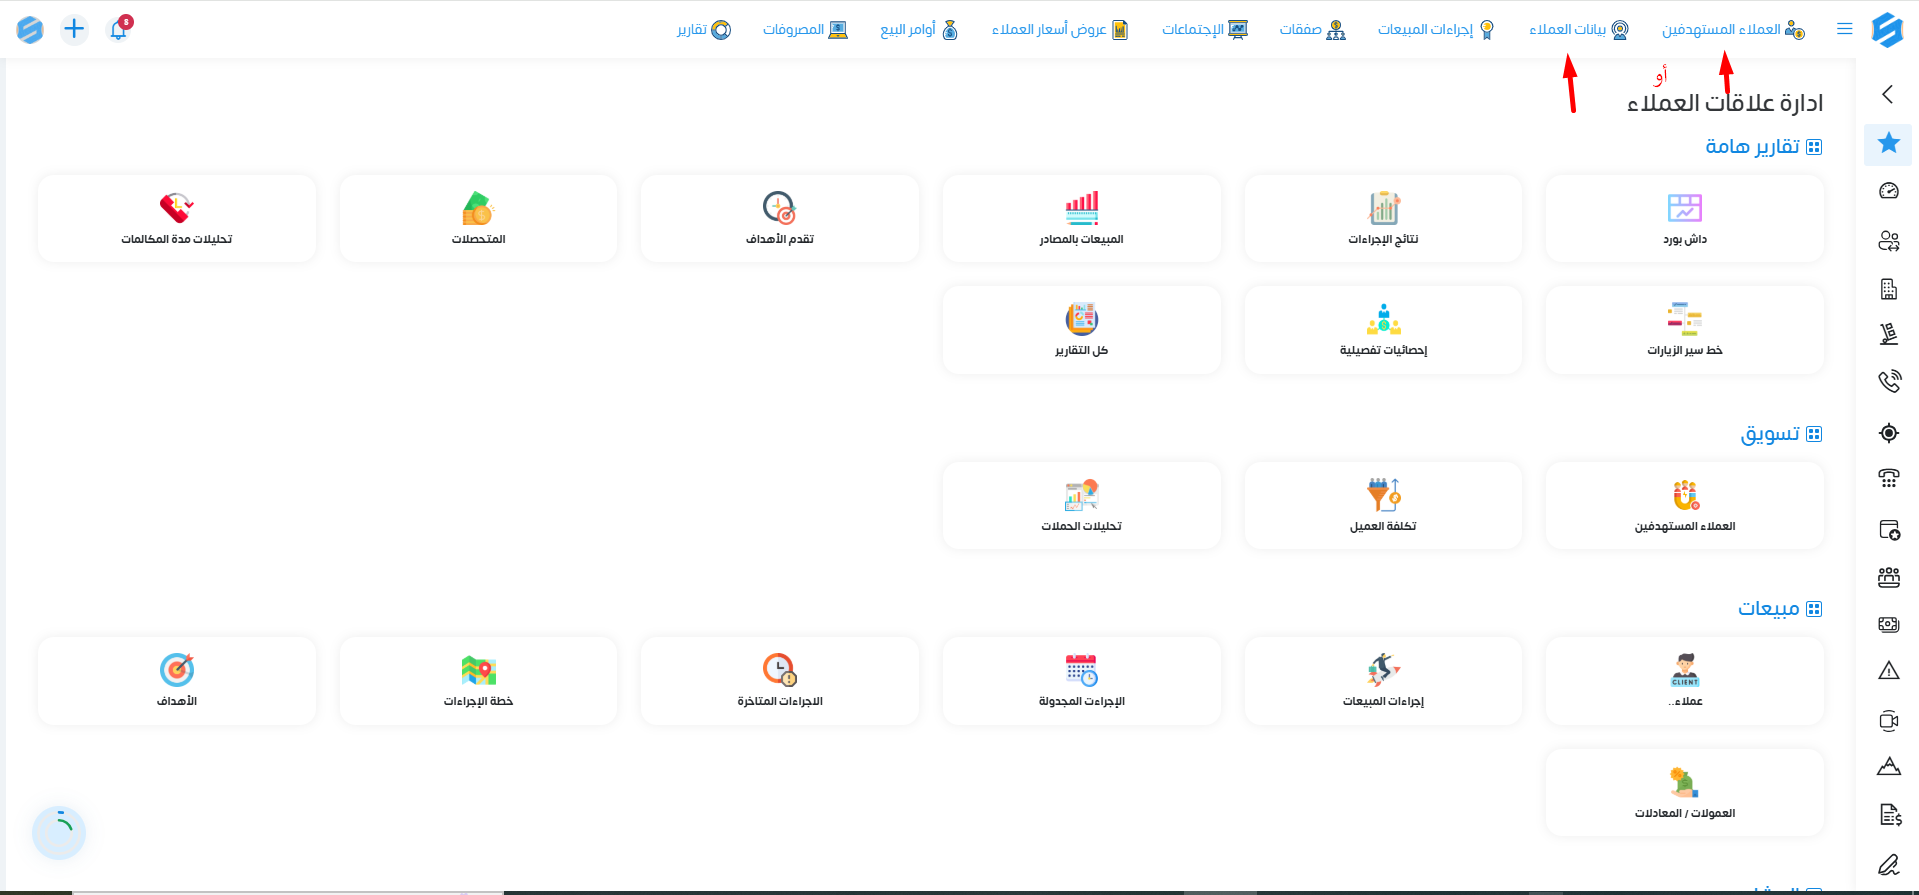
Task: Click the circular progress loader widget
Action: [x=59, y=833]
